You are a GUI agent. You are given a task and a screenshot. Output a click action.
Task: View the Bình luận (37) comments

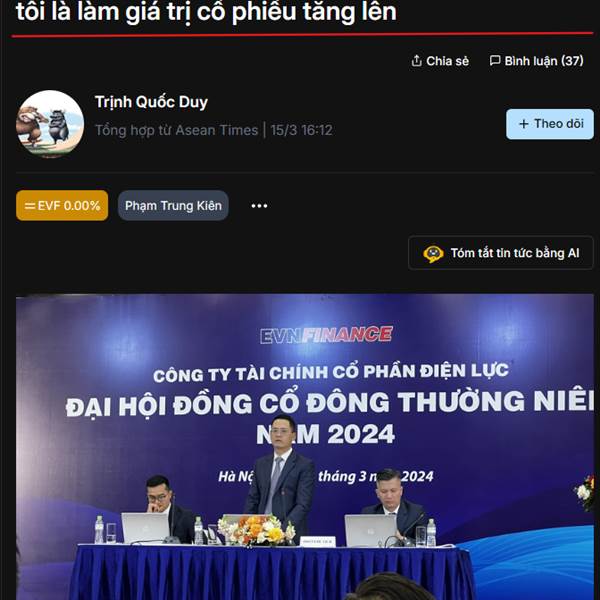pos(536,61)
